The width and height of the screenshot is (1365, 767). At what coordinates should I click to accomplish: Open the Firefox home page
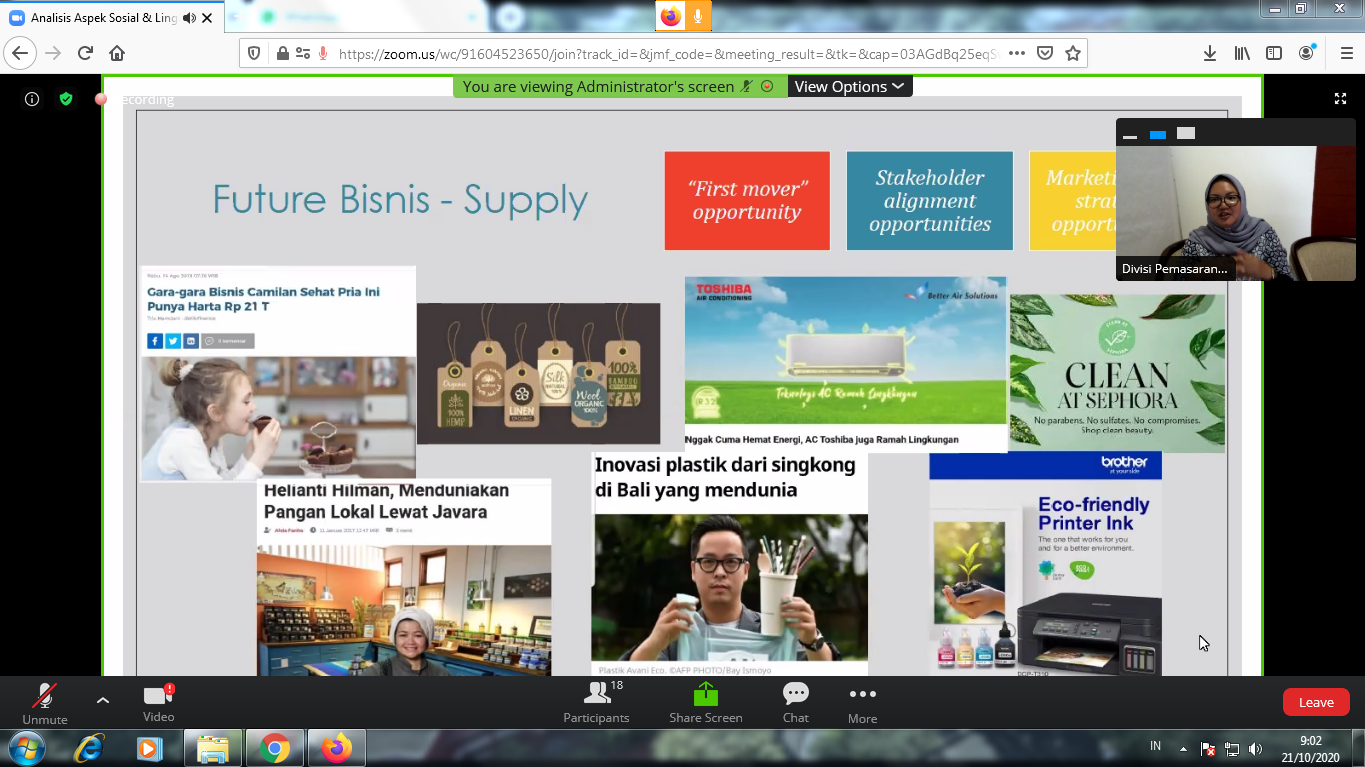(117, 53)
